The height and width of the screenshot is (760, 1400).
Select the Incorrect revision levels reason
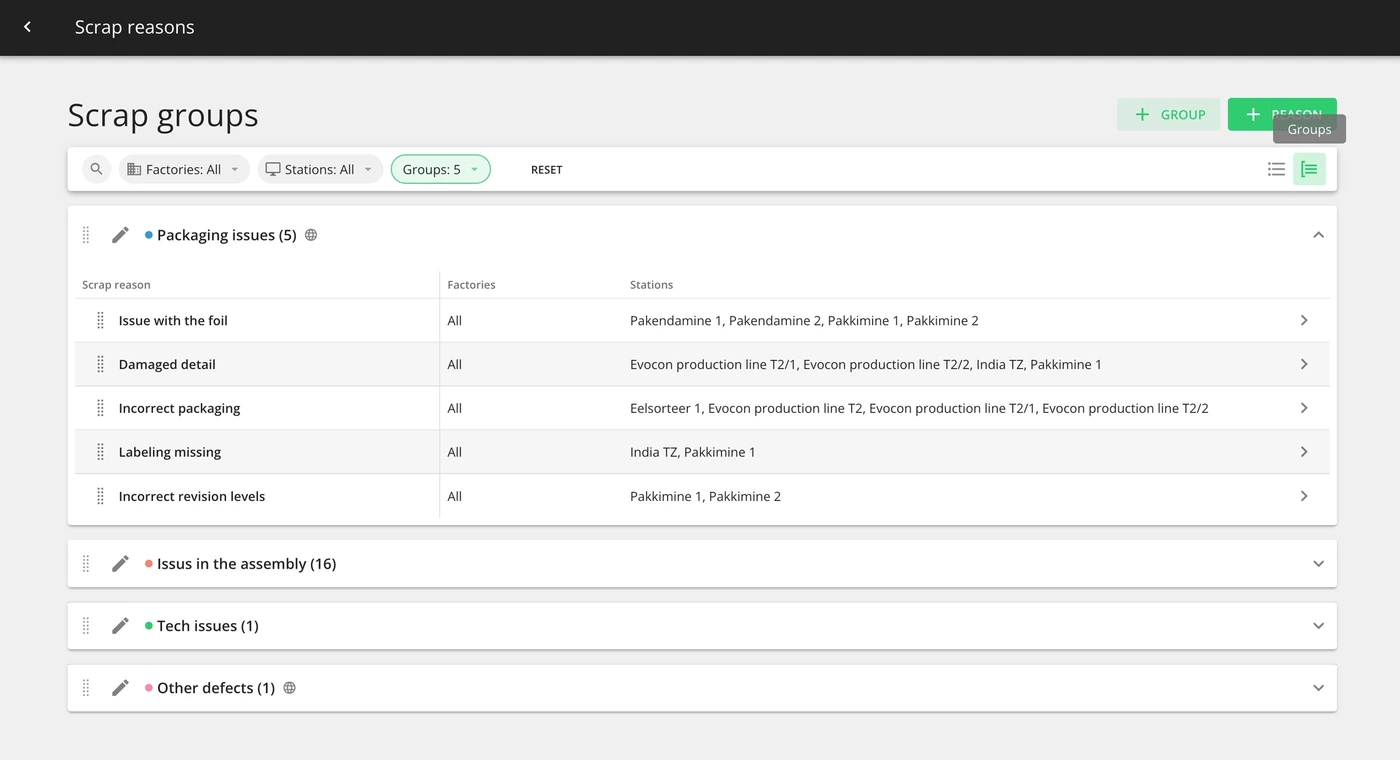click(x=192, y=496)
